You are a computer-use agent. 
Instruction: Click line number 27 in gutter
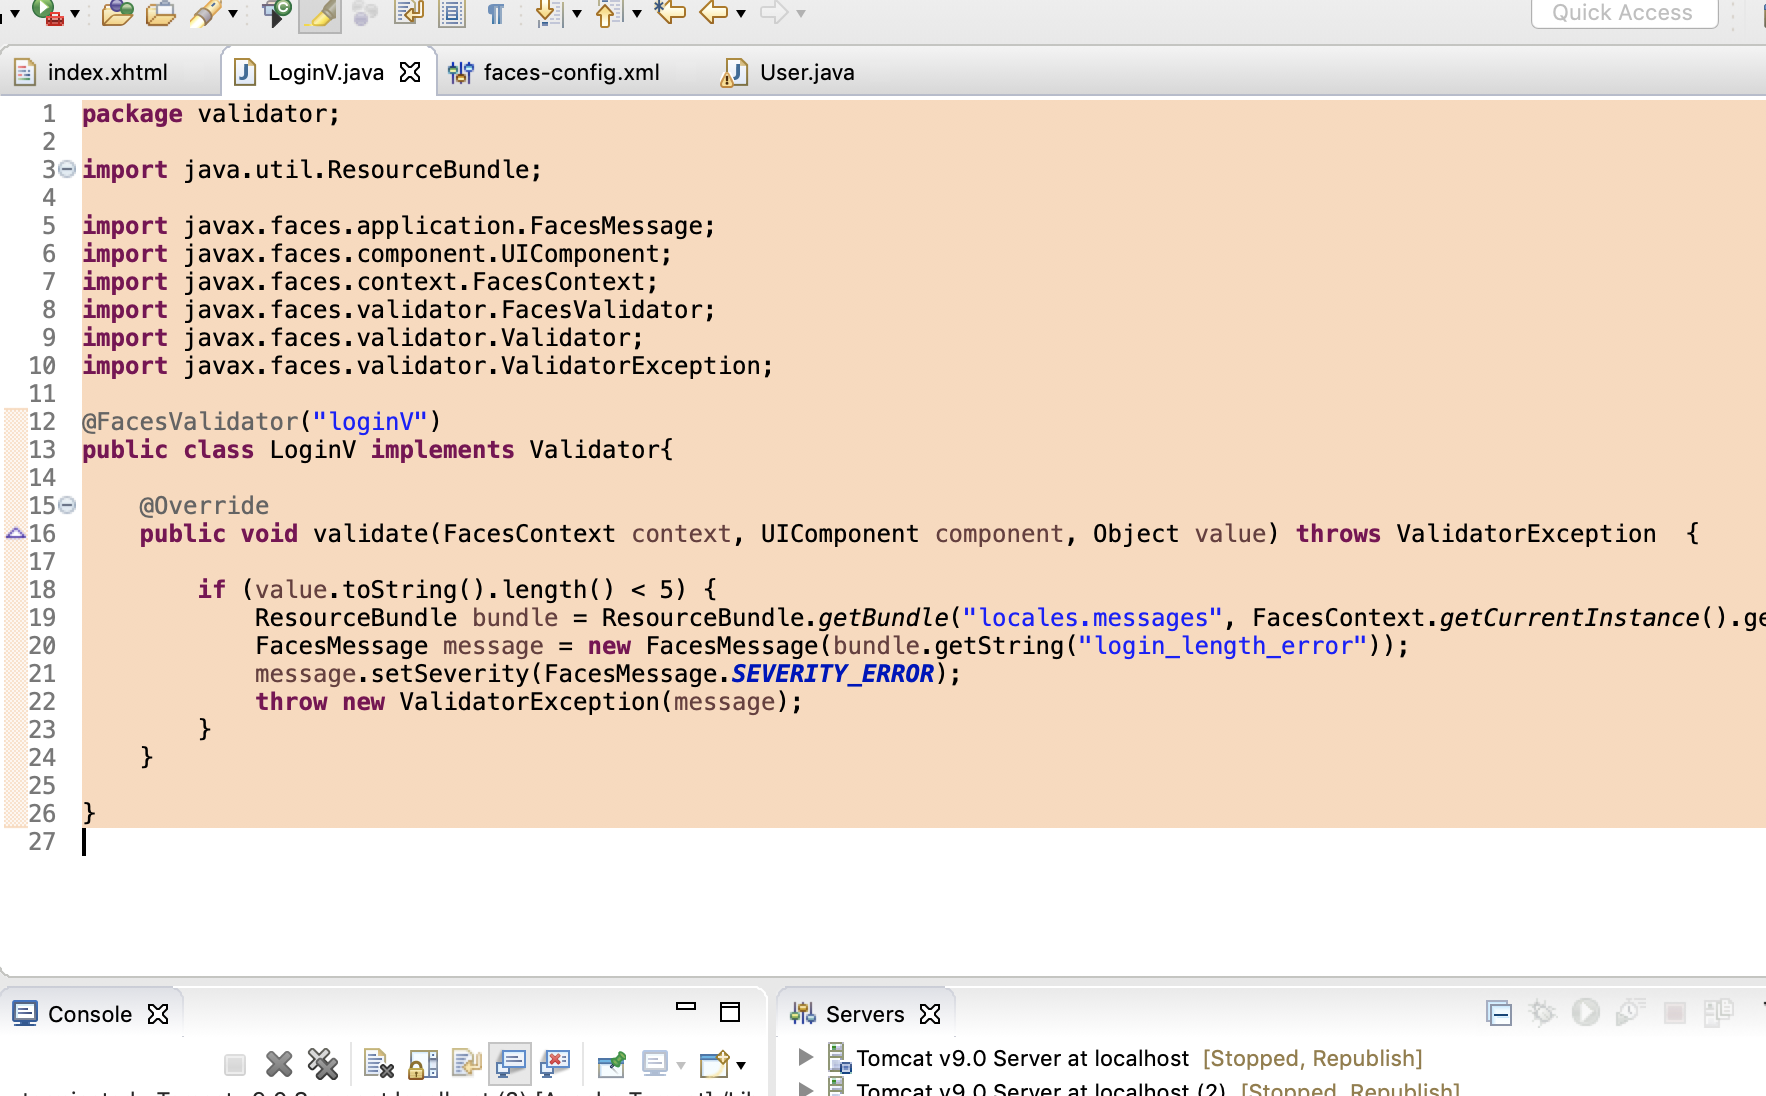tap(42, 841)
